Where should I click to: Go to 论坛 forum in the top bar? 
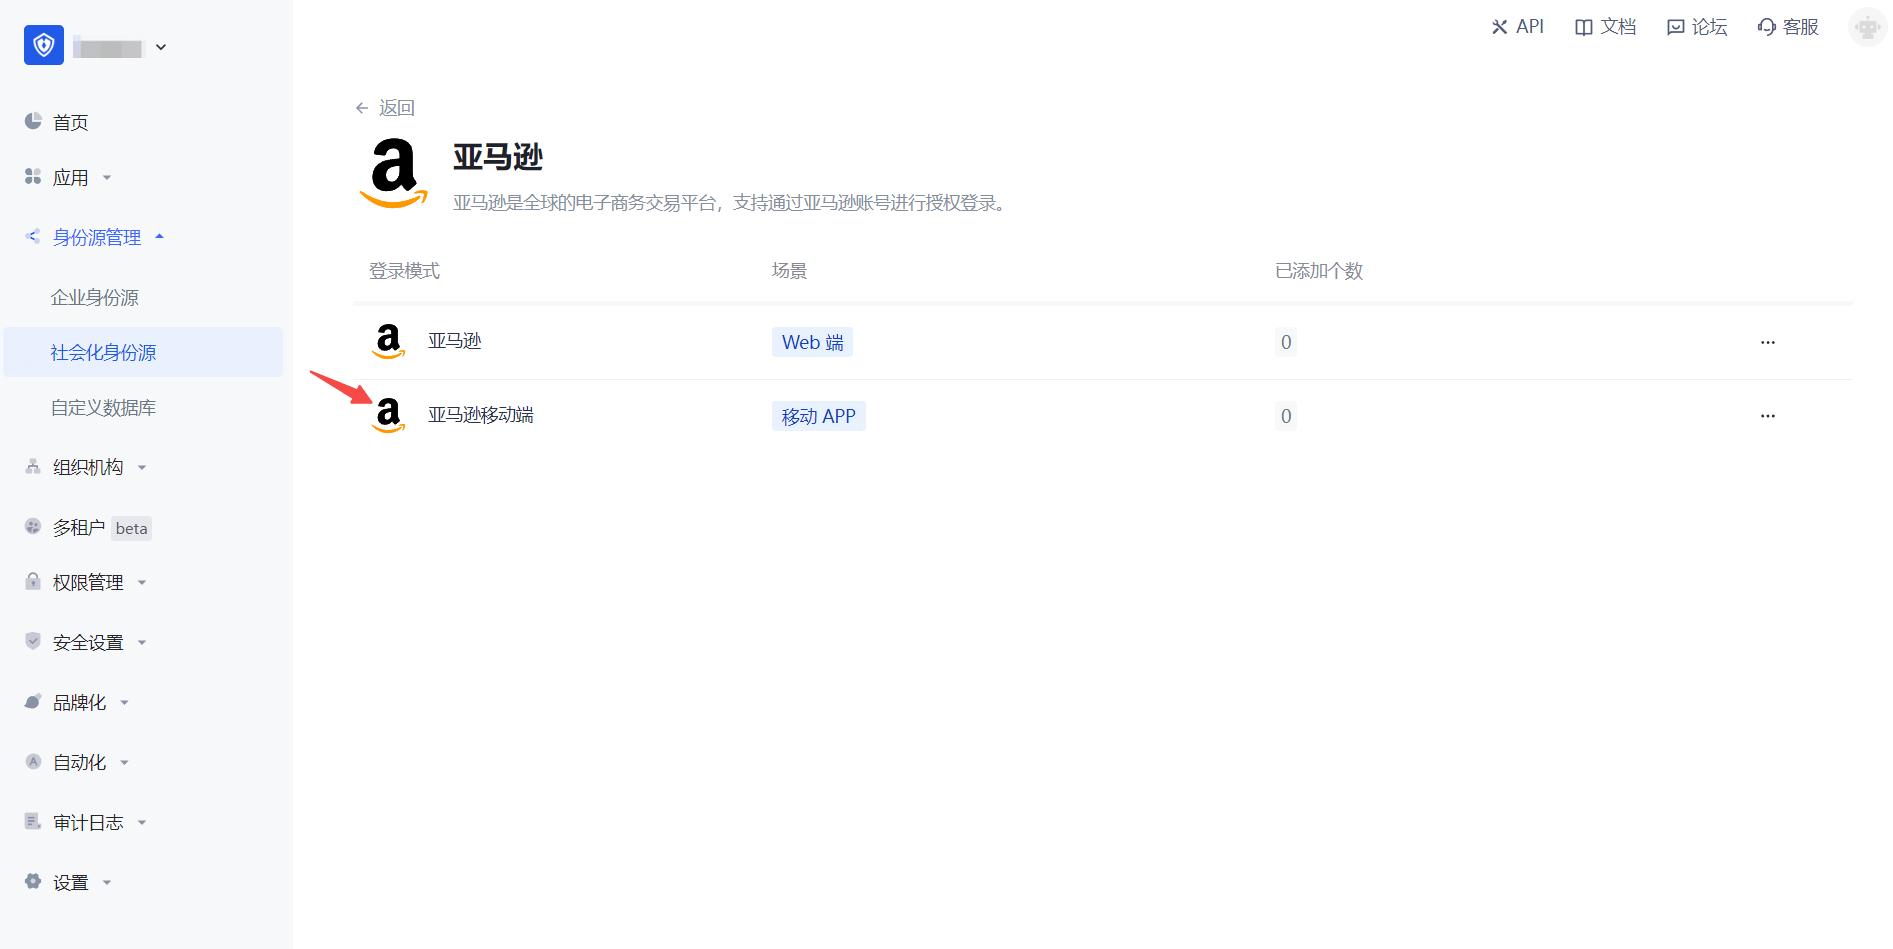1697,27
